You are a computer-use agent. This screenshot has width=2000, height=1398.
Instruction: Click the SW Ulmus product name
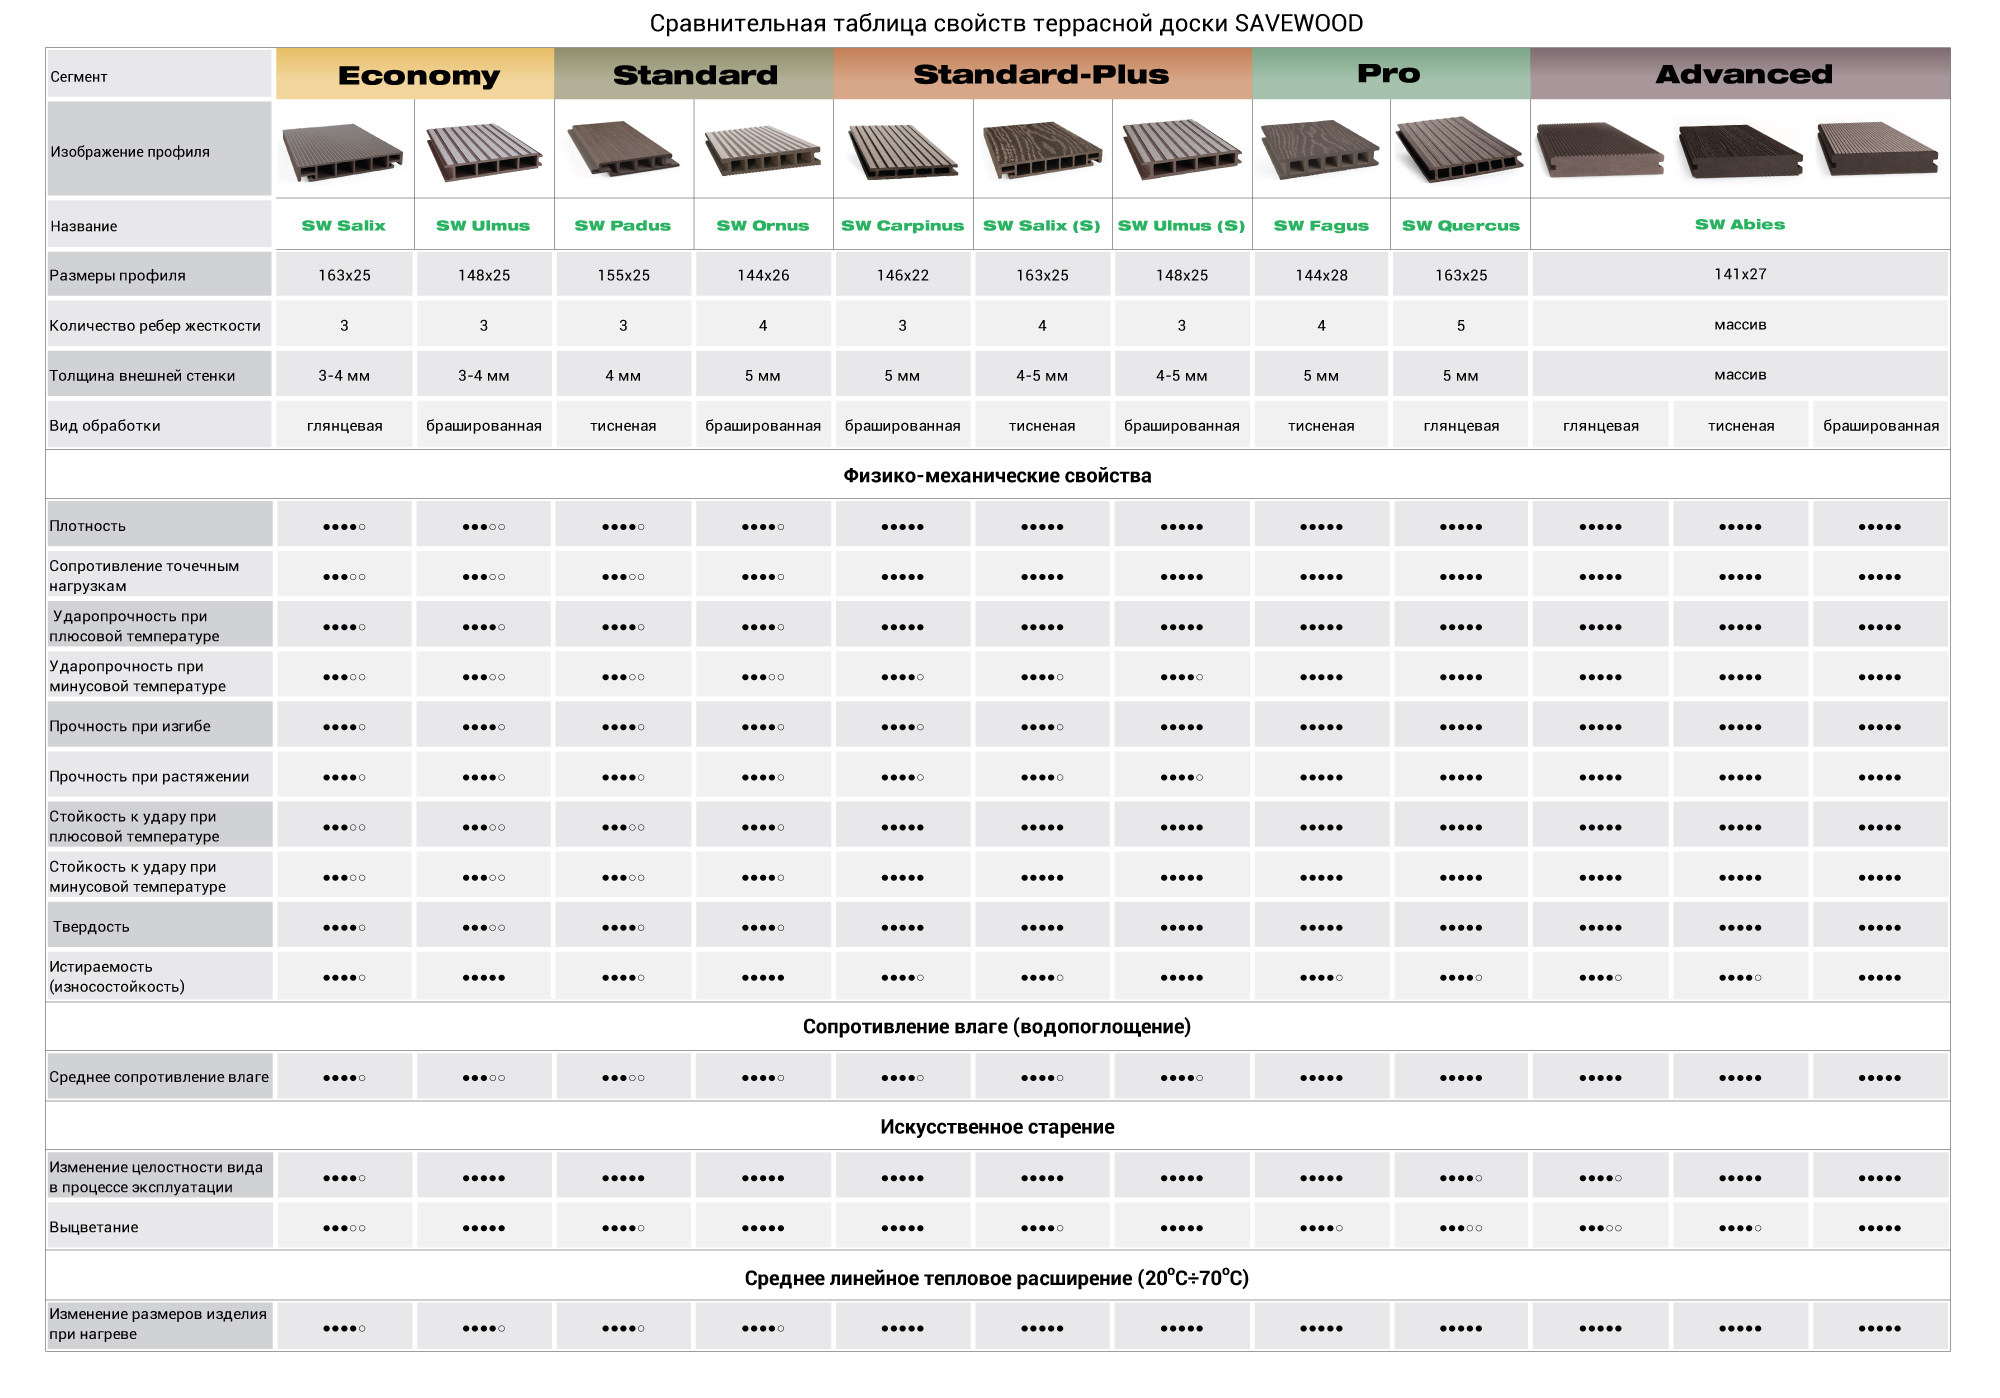(483, 226)
